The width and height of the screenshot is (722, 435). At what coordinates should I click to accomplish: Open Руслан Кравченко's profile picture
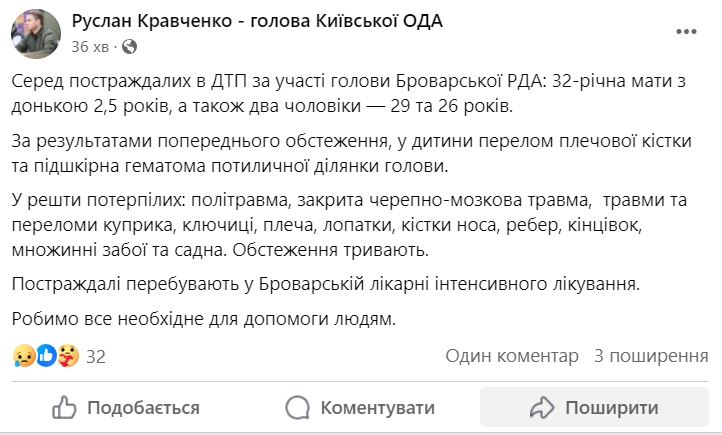(36, 34)
